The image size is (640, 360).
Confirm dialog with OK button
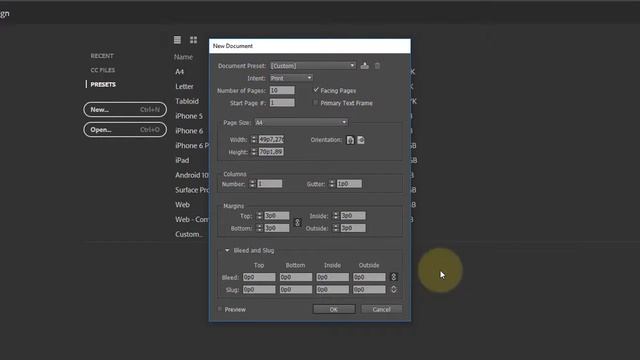334,309
